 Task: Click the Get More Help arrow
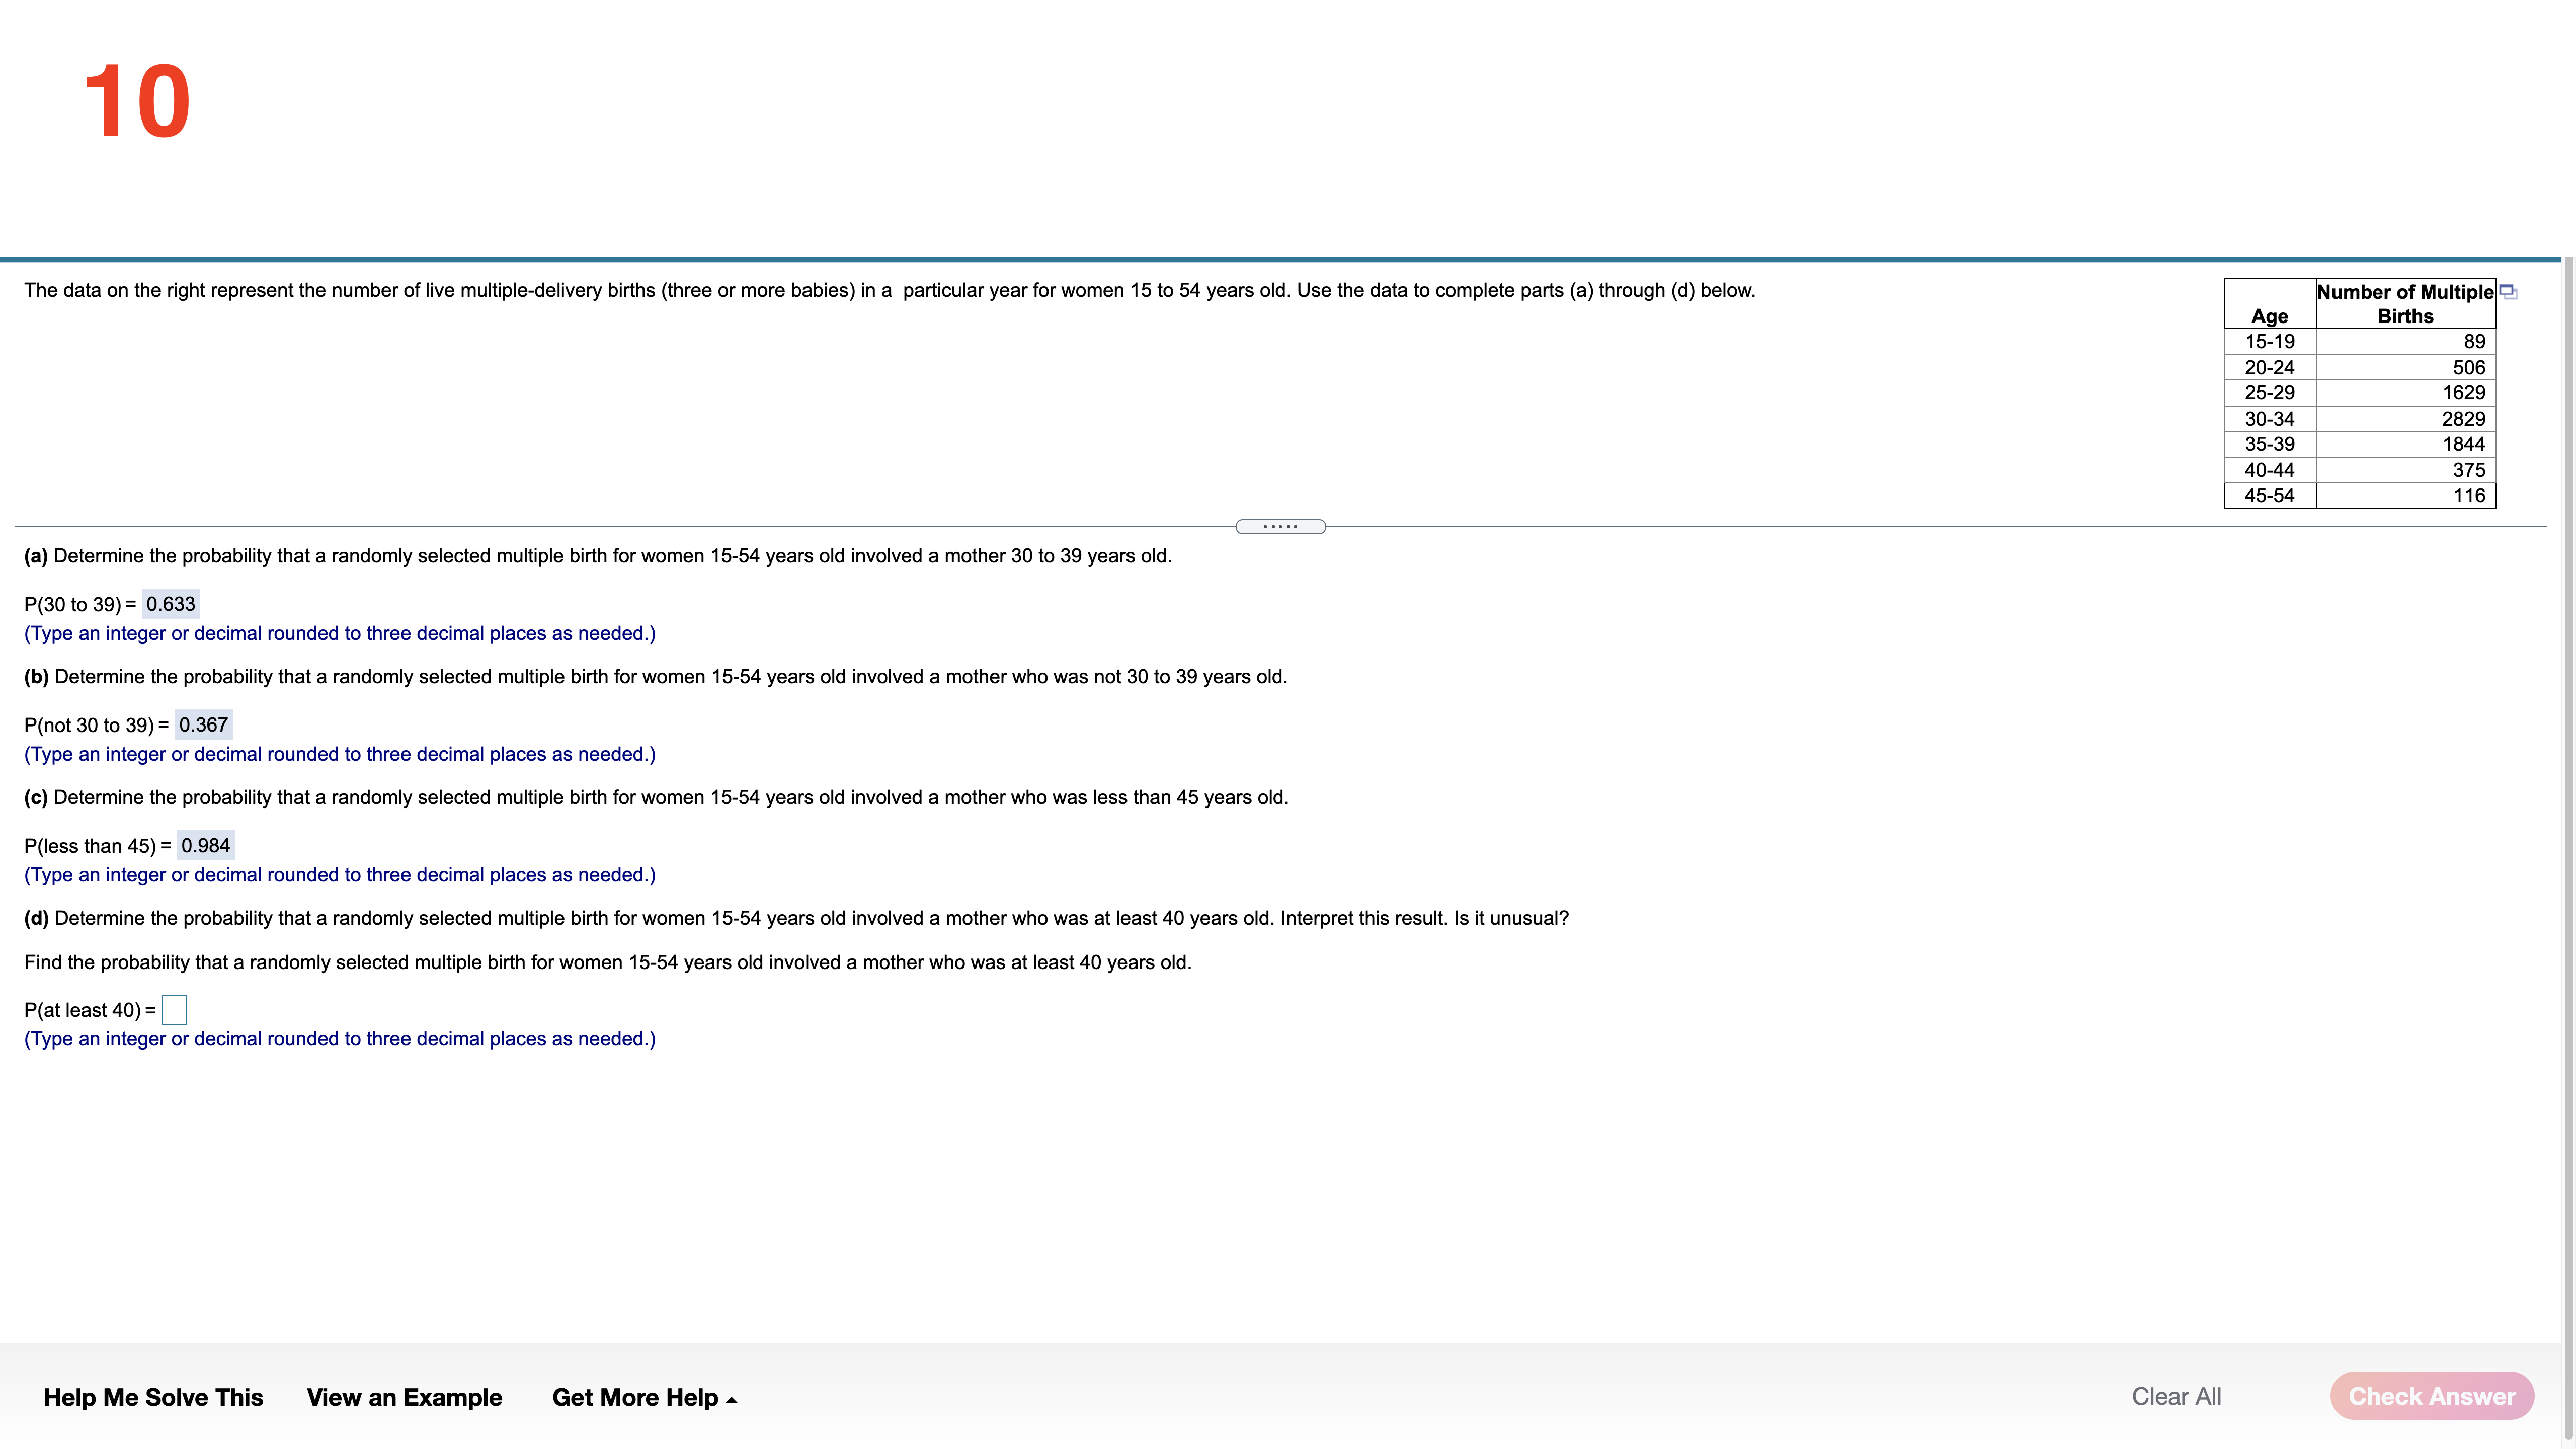pyautogui.click(x=732, y=1400)
